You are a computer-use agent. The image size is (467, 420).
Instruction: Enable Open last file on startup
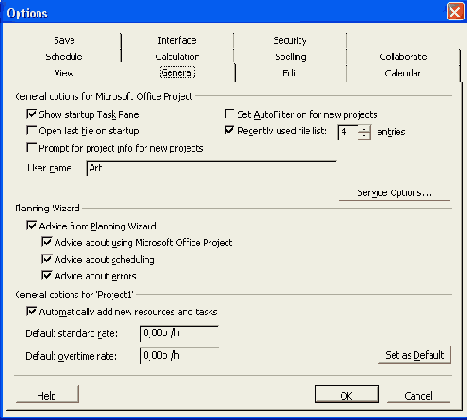[31, 130]
